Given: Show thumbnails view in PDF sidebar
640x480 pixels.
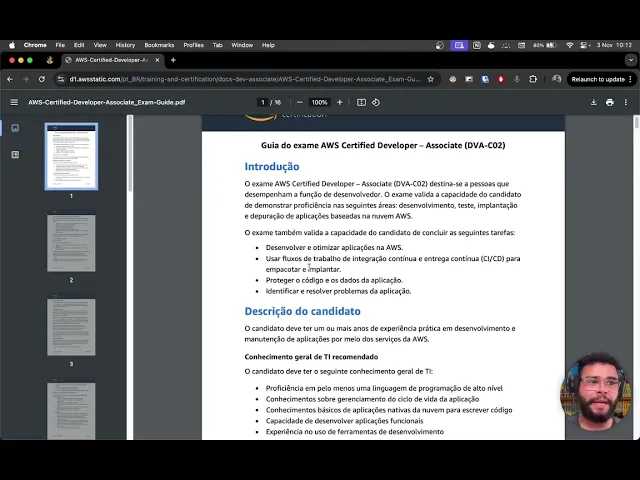Looking at the screenshot, I should (15, 128).
